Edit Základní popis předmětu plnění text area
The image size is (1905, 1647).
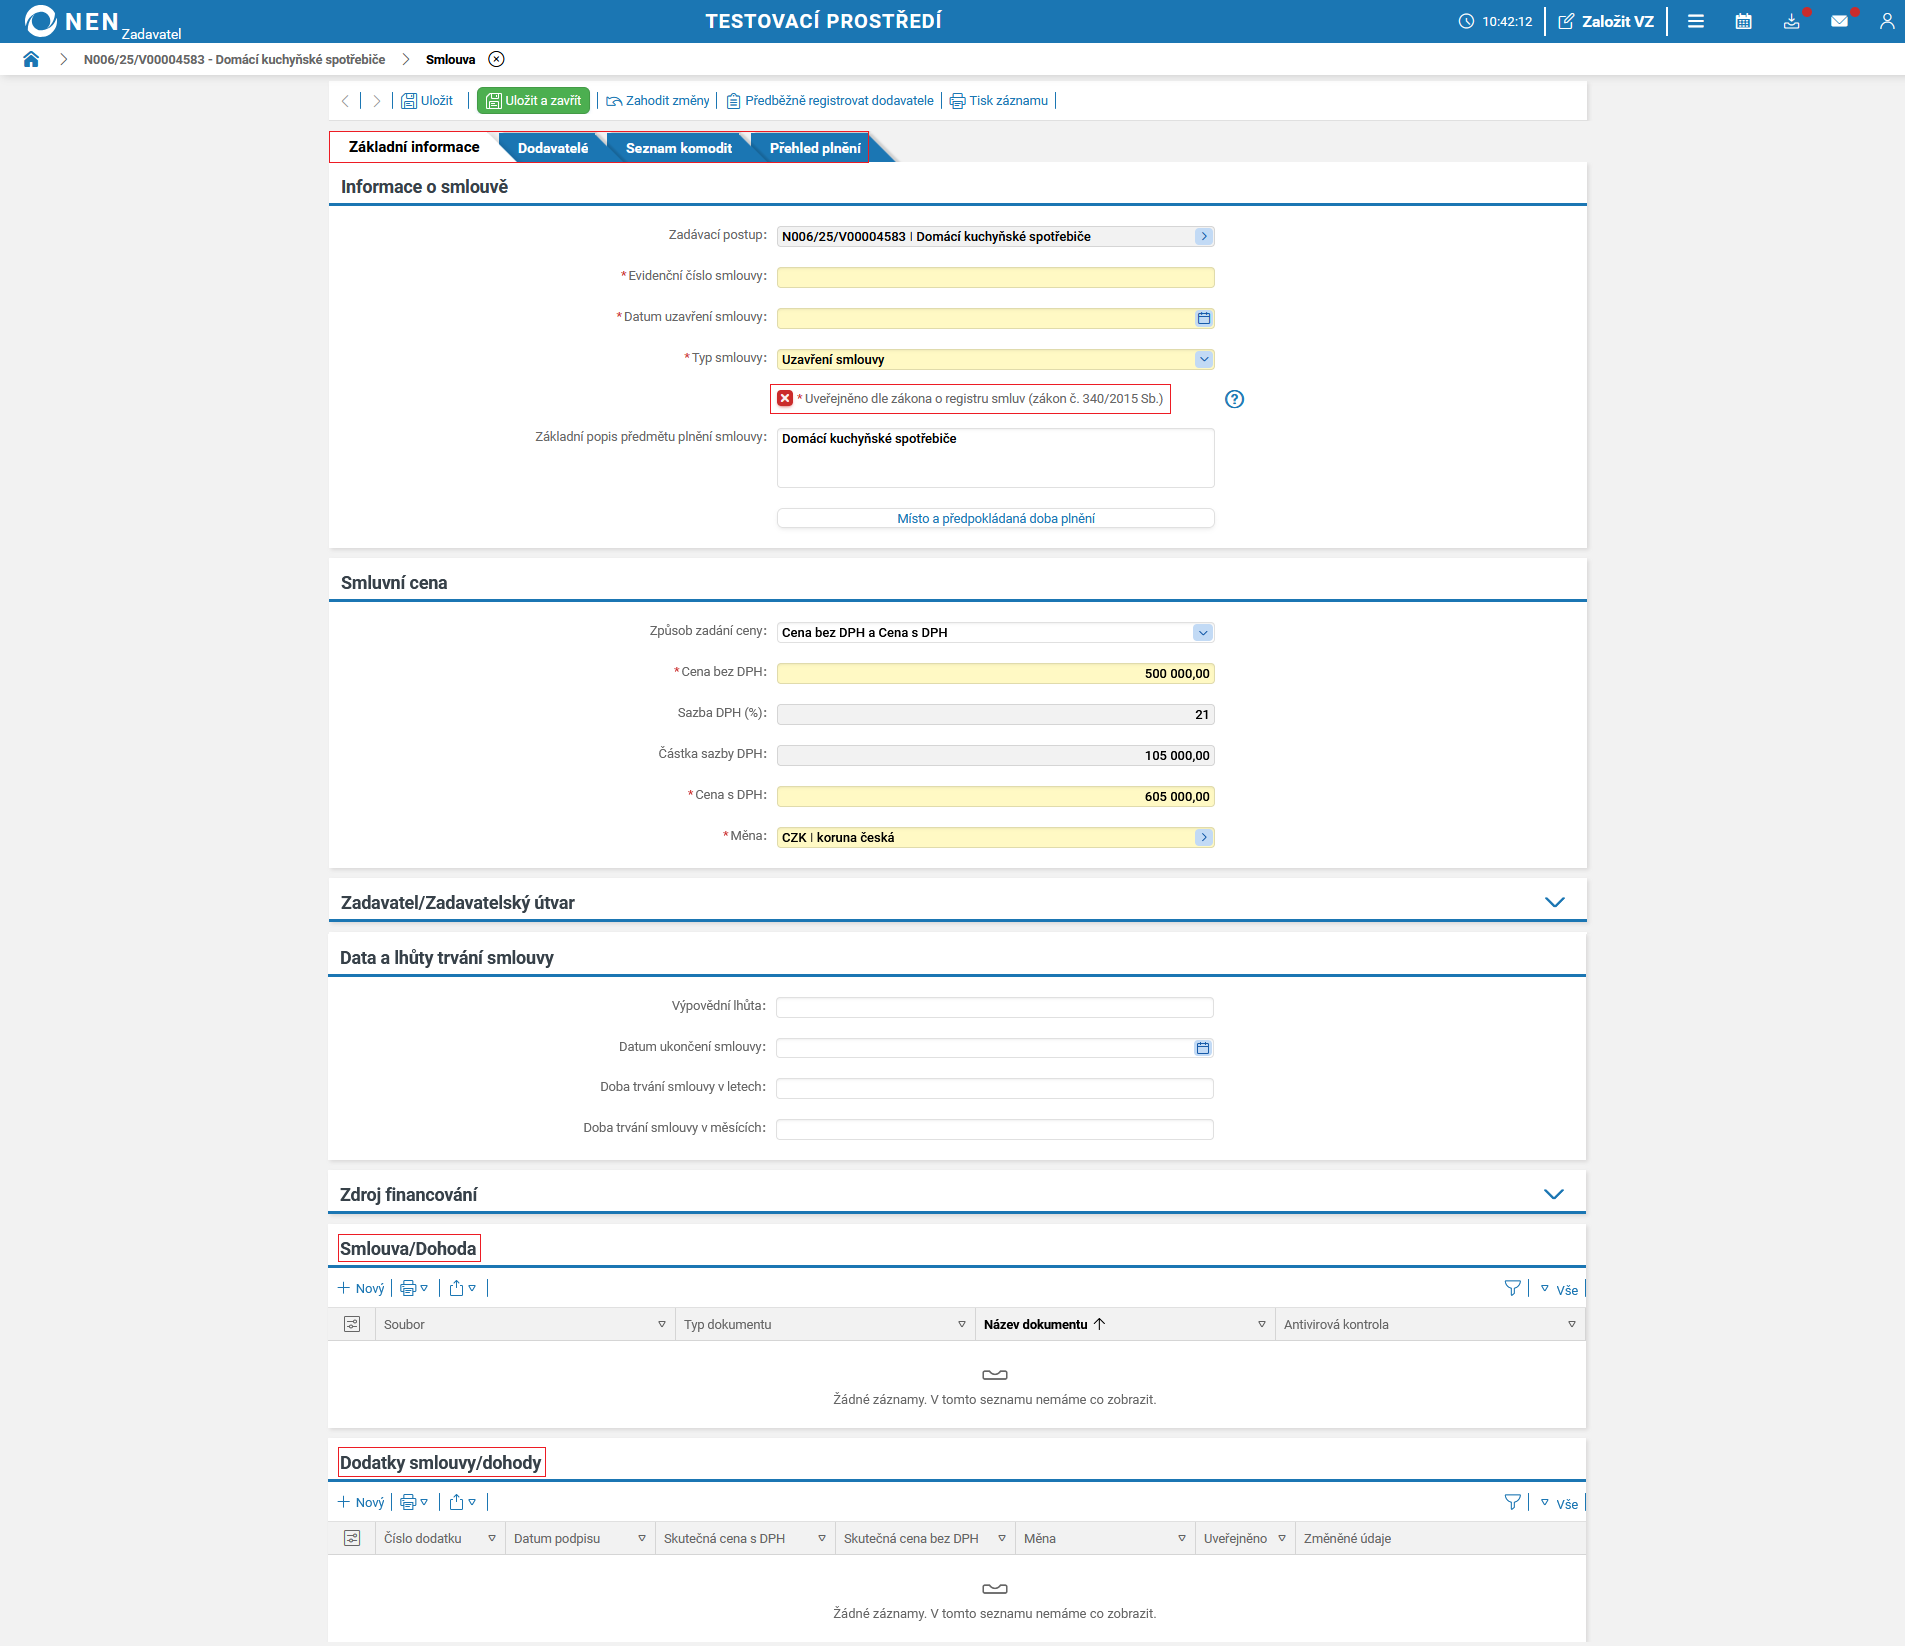[x=995, y=458]
